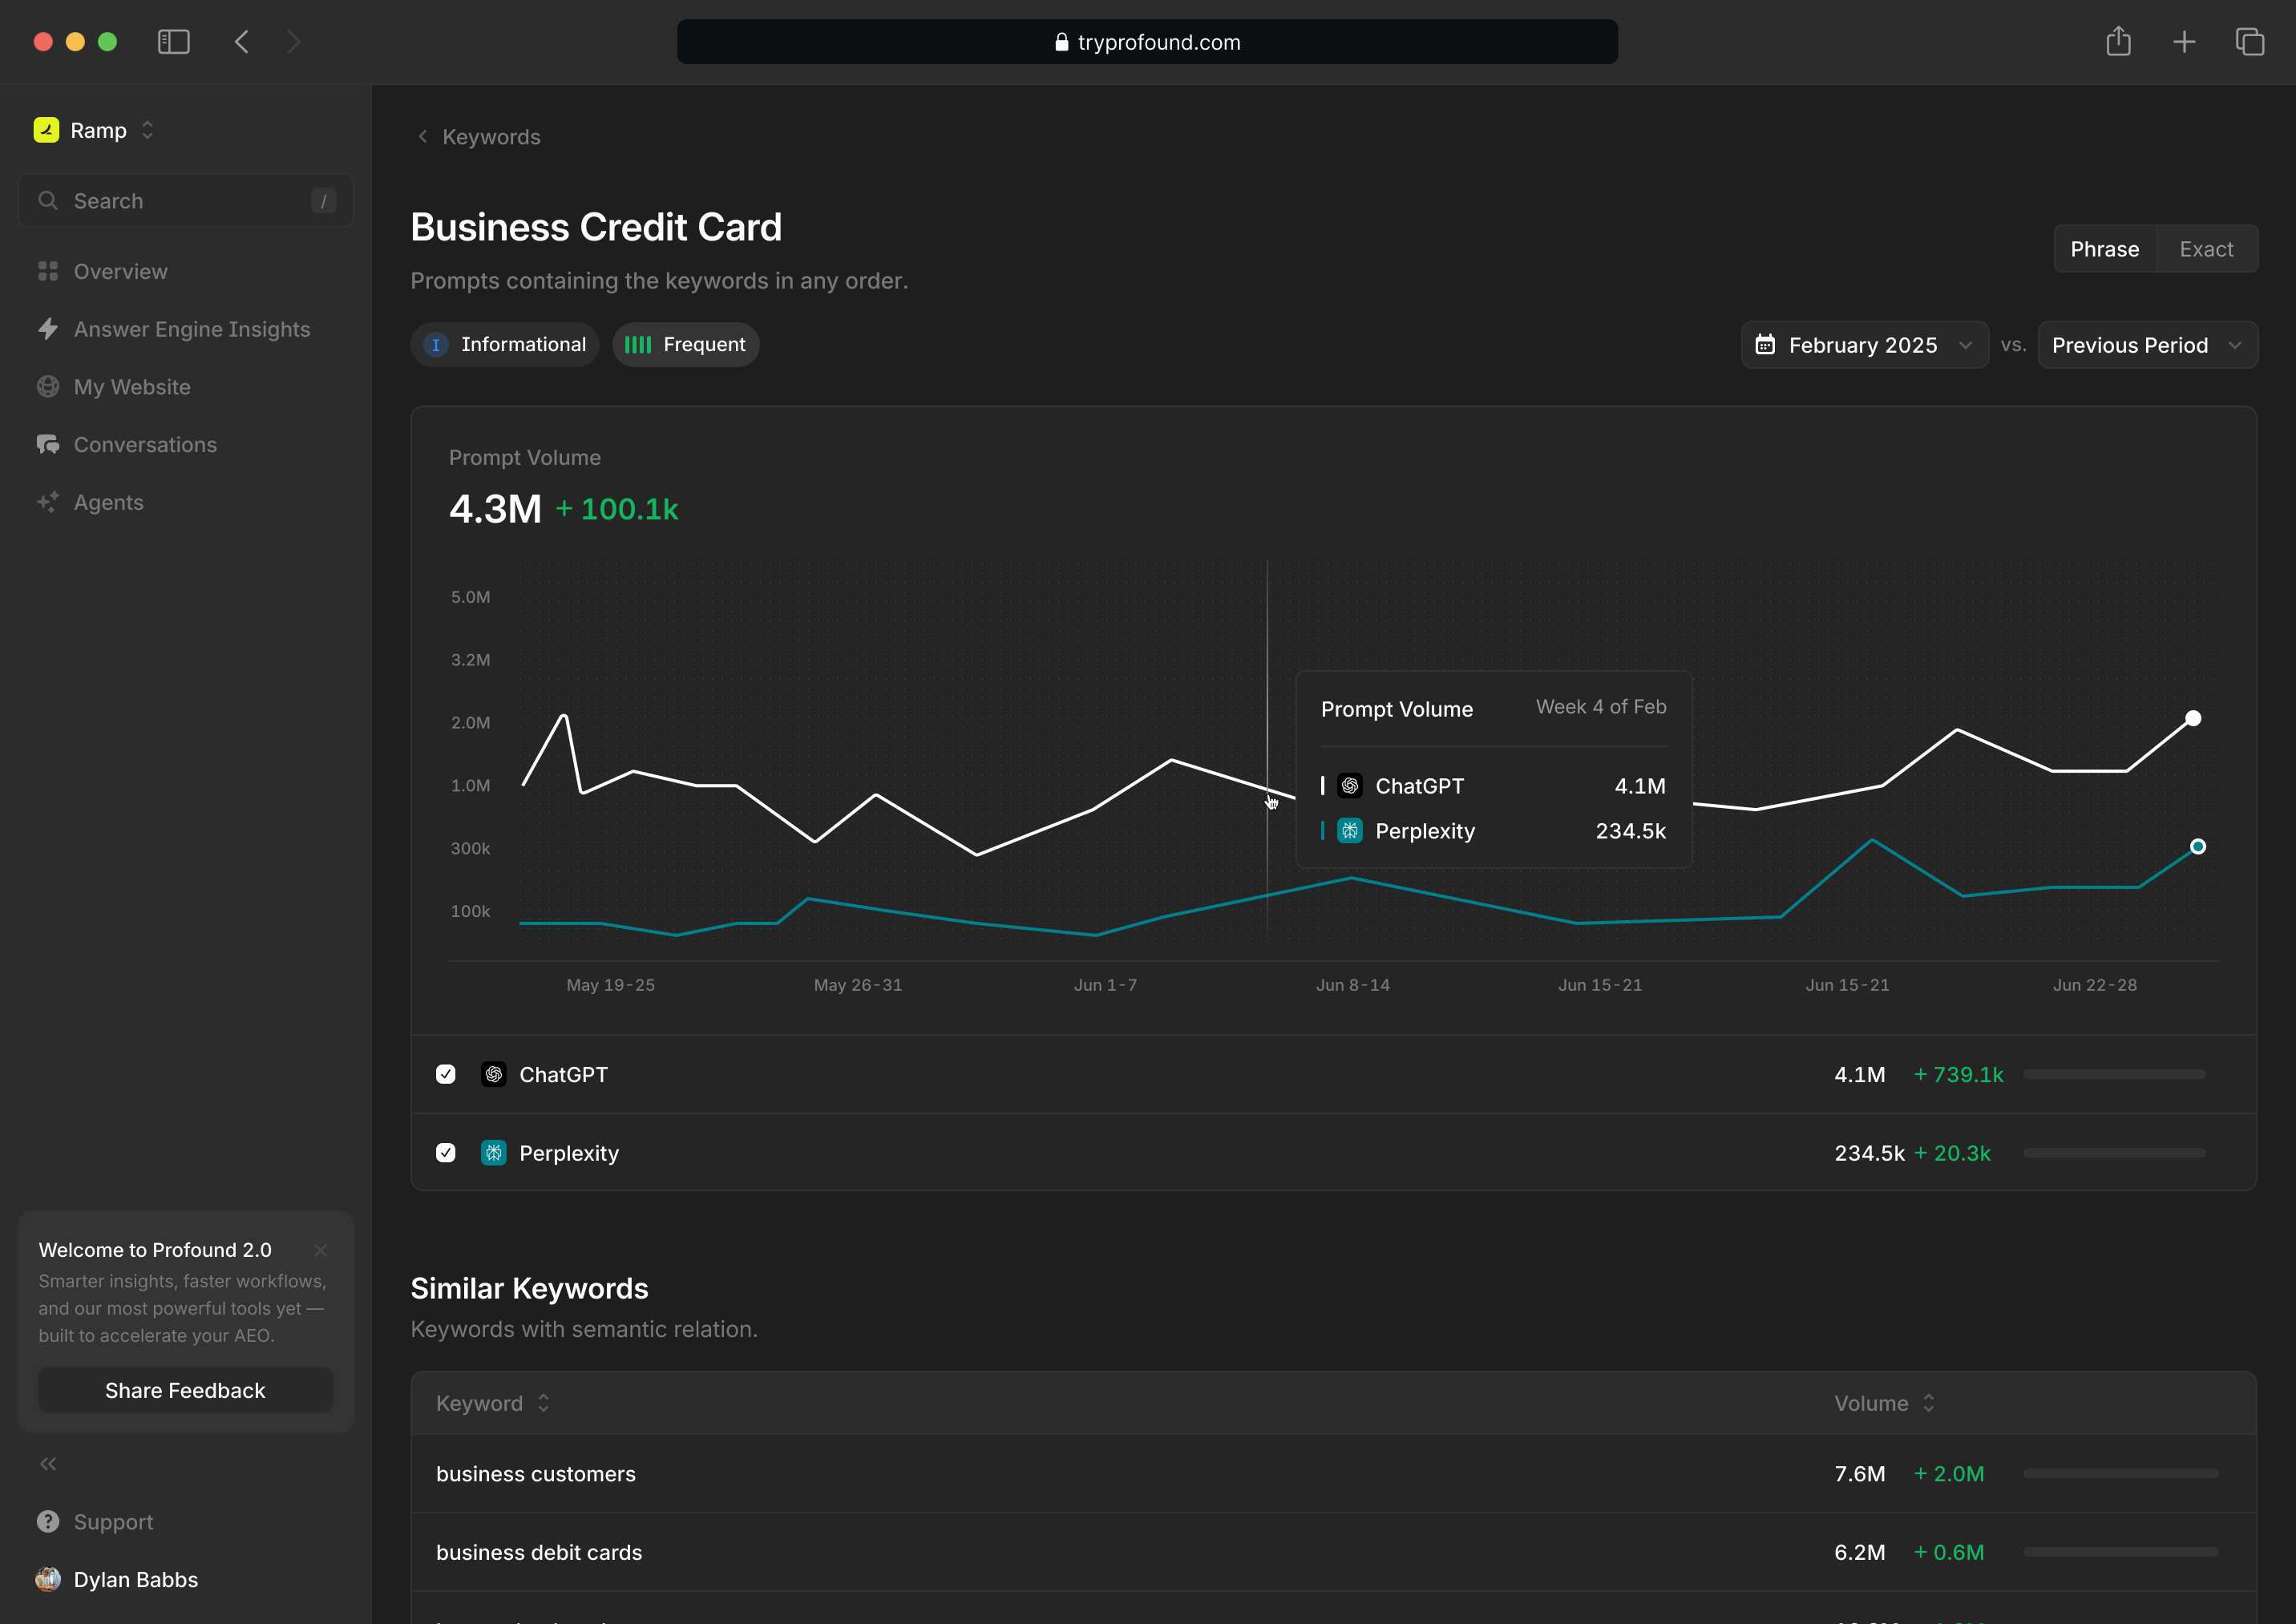Viewport: 2296px width, 1624px height.
Task: Click the + 20.3k Perplexity change value
Action: (x=1952, y=1153)
